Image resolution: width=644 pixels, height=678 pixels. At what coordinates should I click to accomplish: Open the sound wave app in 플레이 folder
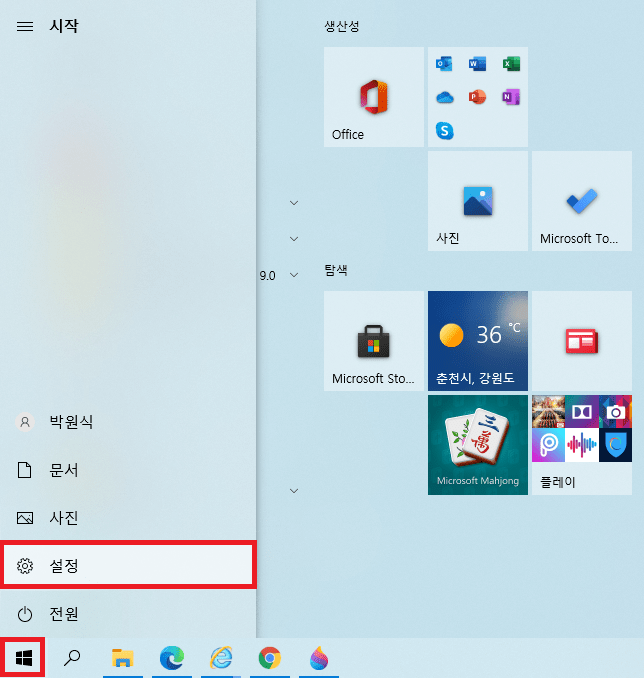(x=582, y=445)
